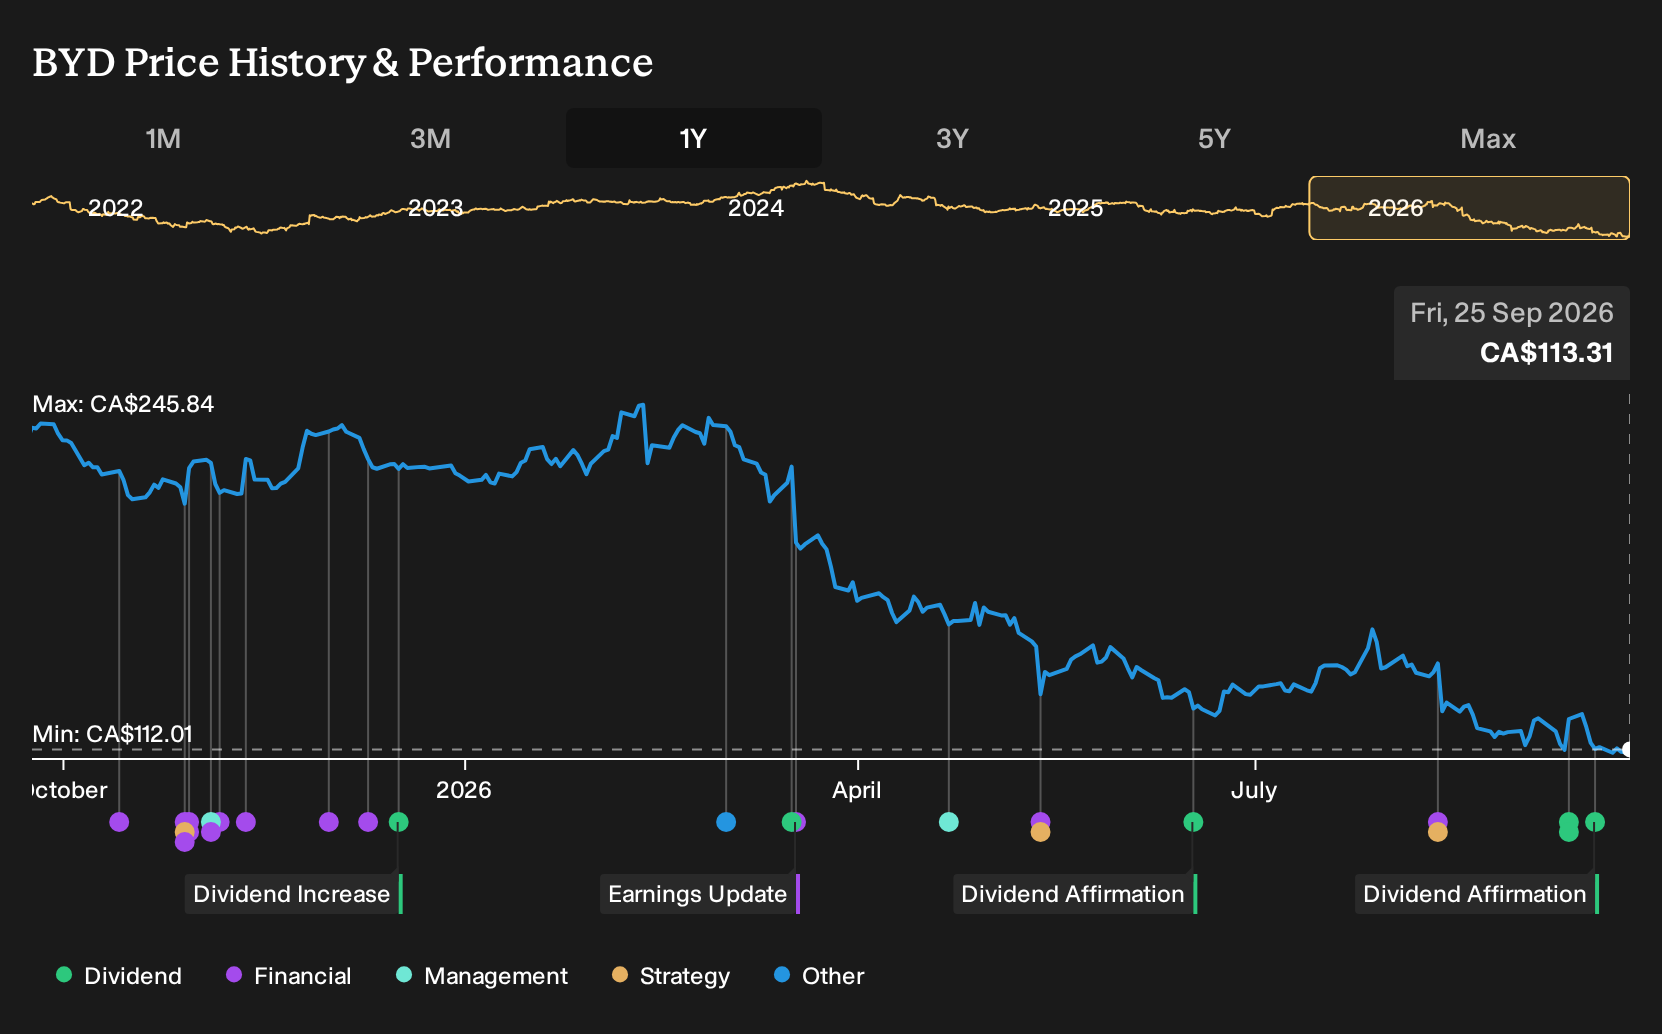Open the Earnings Update event label
The height and width of the screenshot is (1034, 1662).
(x=699, y=894)
